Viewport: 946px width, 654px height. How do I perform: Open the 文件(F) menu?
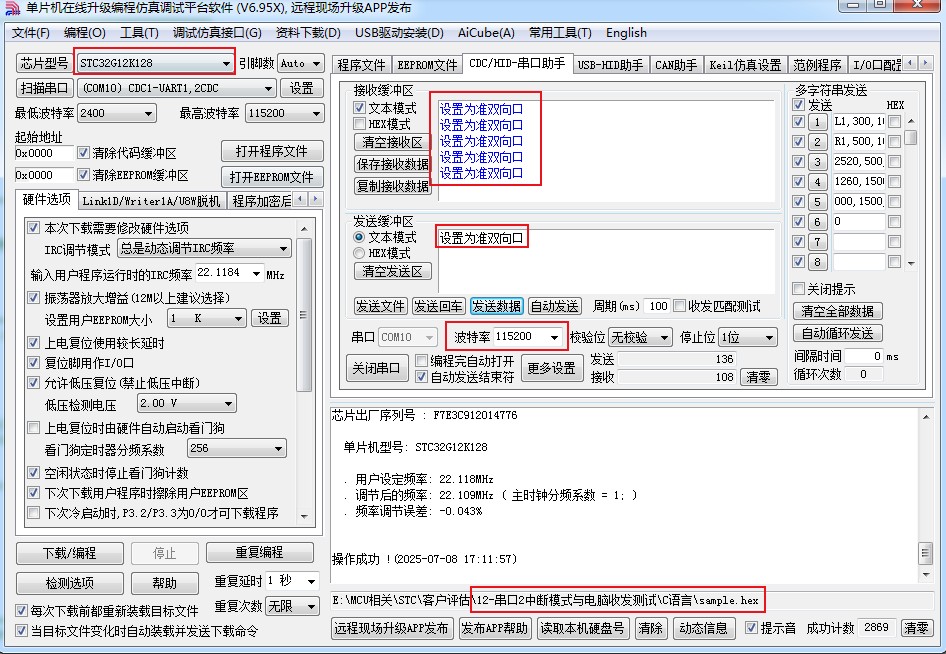tap(31, 33)
